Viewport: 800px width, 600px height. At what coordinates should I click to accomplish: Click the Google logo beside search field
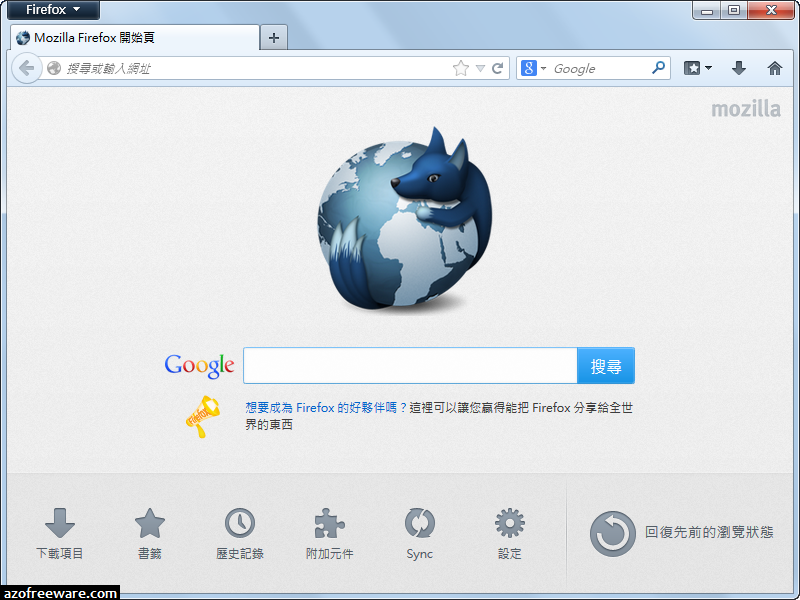(199, 366)
